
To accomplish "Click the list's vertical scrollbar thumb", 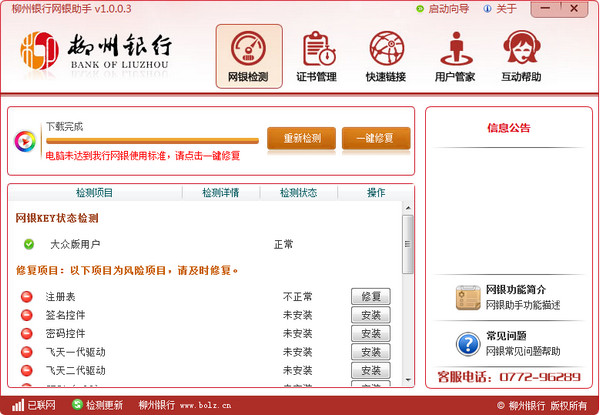I will pyautogui.click(x=408, y=244).
